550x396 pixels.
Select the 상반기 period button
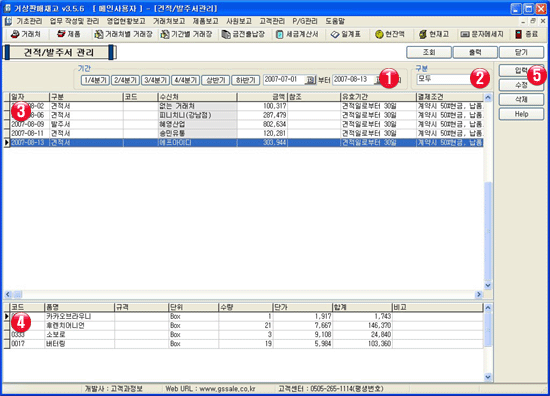pos(215,80)
